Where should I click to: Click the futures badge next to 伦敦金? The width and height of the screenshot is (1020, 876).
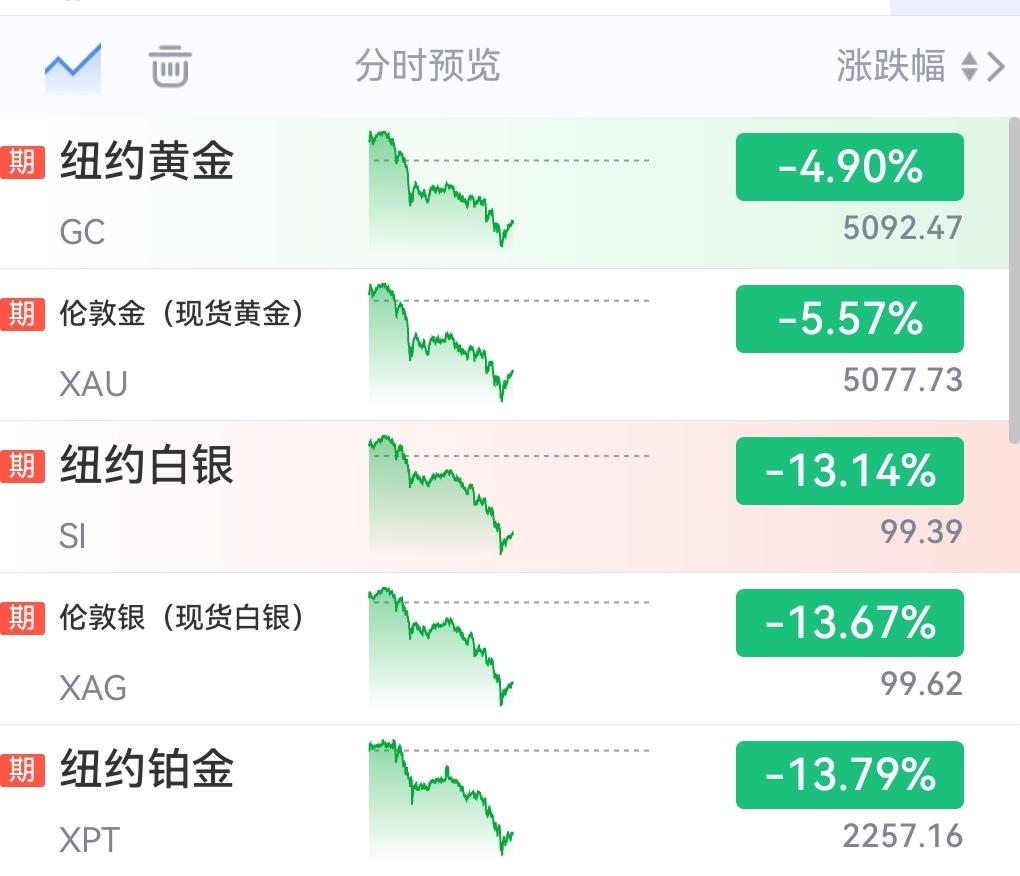coord(23,314)
